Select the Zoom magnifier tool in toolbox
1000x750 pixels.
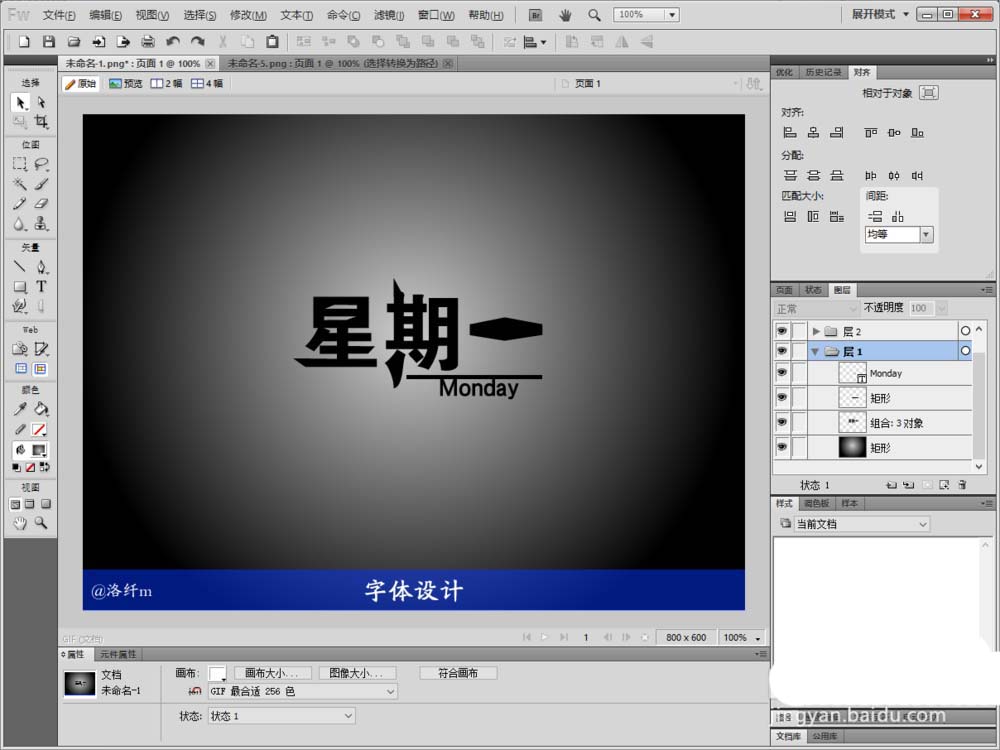(41, 523)
